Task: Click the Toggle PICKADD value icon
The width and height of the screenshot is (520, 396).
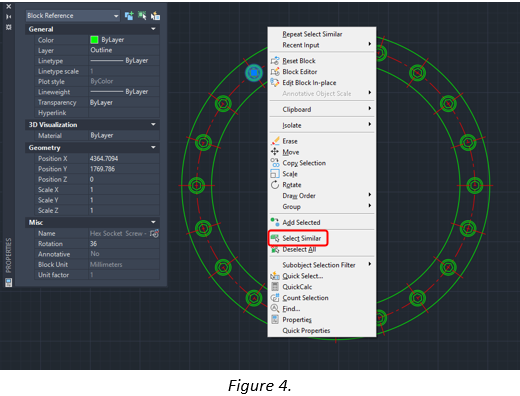Action: tap(129, 16)
